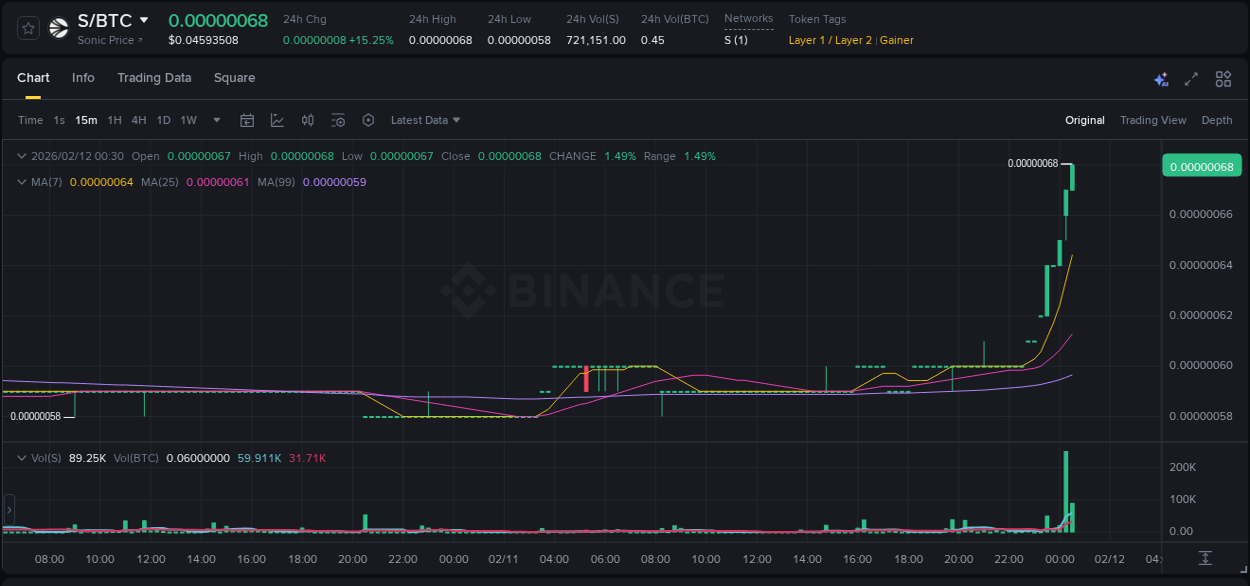Image resolution: width=1250 pixels, height=586 pixels.
Task: Click the candlestick chart type icon
Action: tap(308, 120)
